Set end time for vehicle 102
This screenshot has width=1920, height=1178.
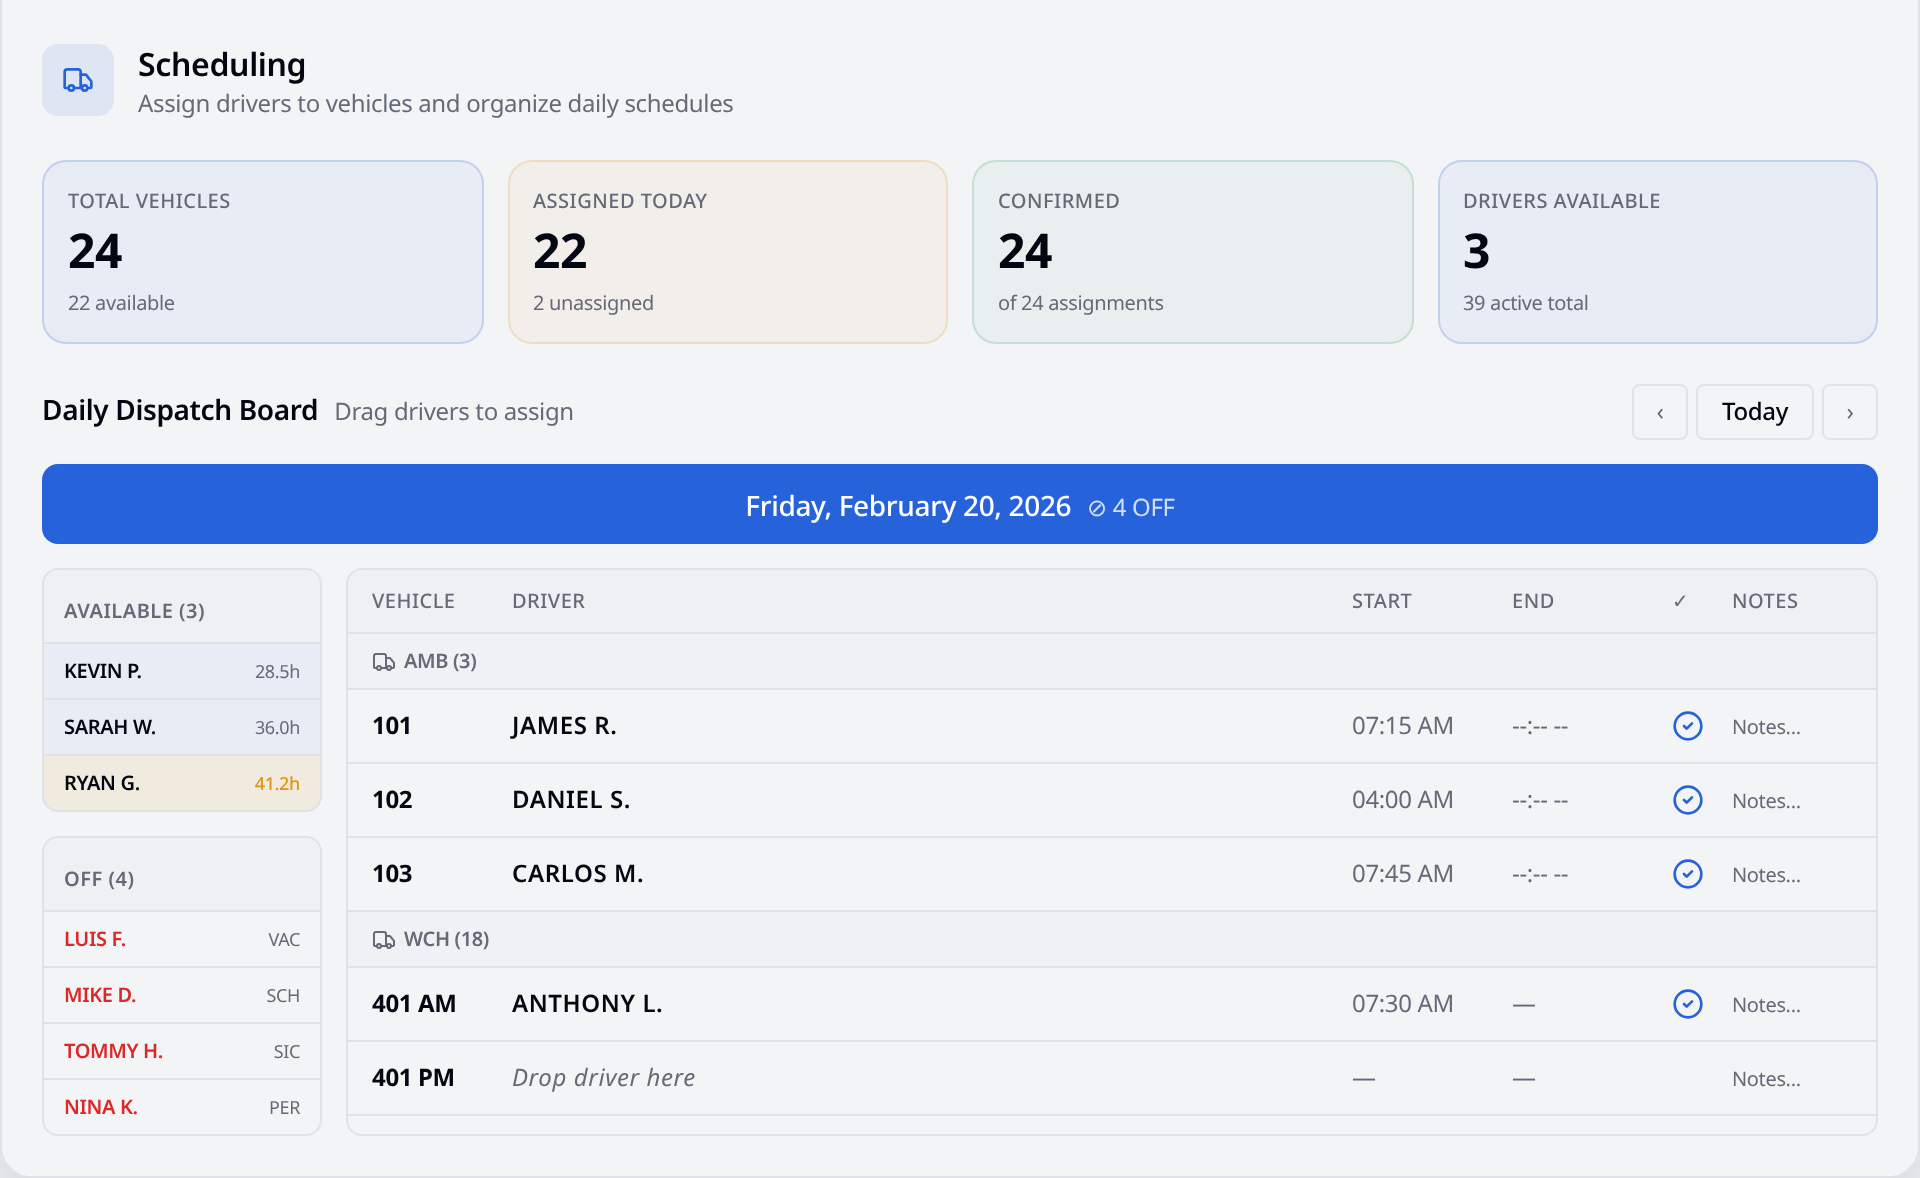[1540, 801]
